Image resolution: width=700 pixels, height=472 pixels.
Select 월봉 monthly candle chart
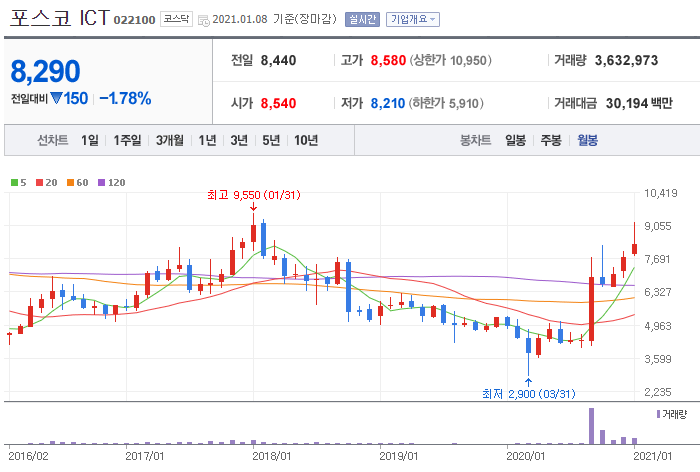click(x=588, y=140)
